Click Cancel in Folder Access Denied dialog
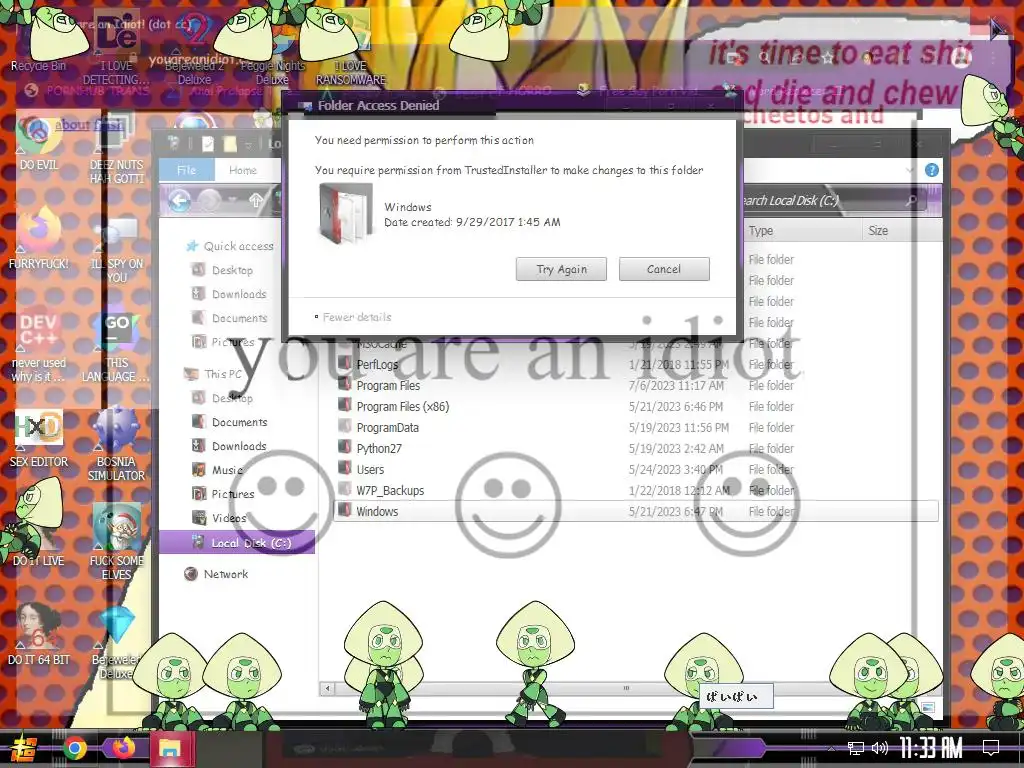Viewport: 1024px width, 768px height. coord(664,269)
